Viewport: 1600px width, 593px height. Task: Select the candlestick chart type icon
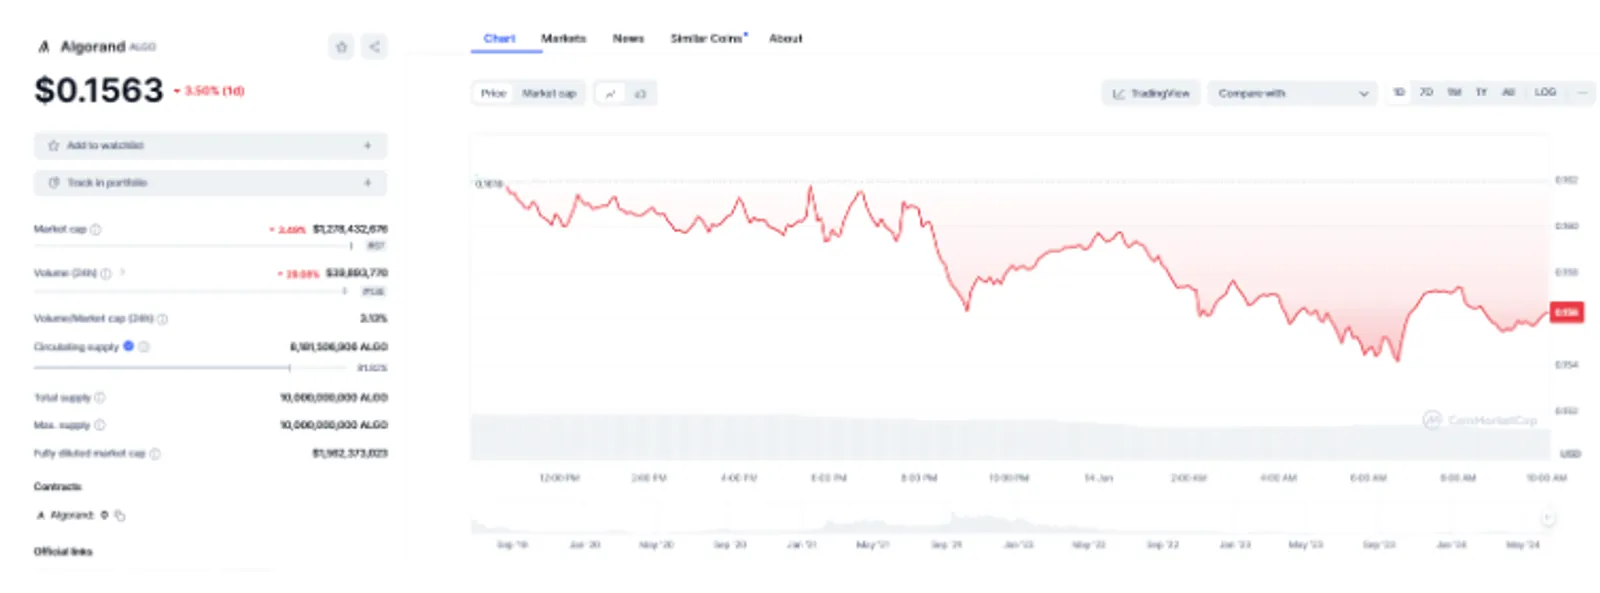640,93
